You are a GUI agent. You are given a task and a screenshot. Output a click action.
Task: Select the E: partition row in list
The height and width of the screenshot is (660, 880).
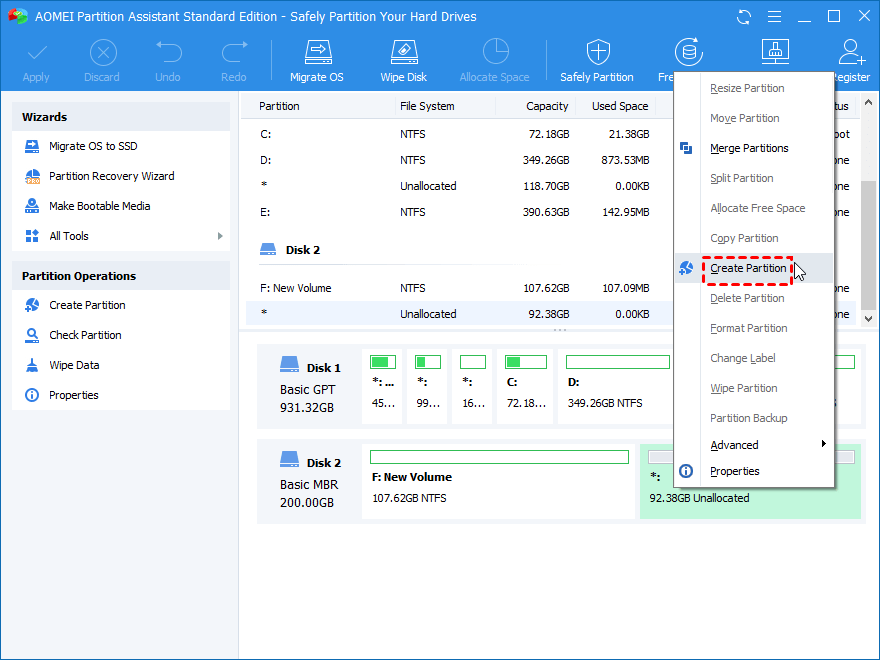[x=450, y=212]
